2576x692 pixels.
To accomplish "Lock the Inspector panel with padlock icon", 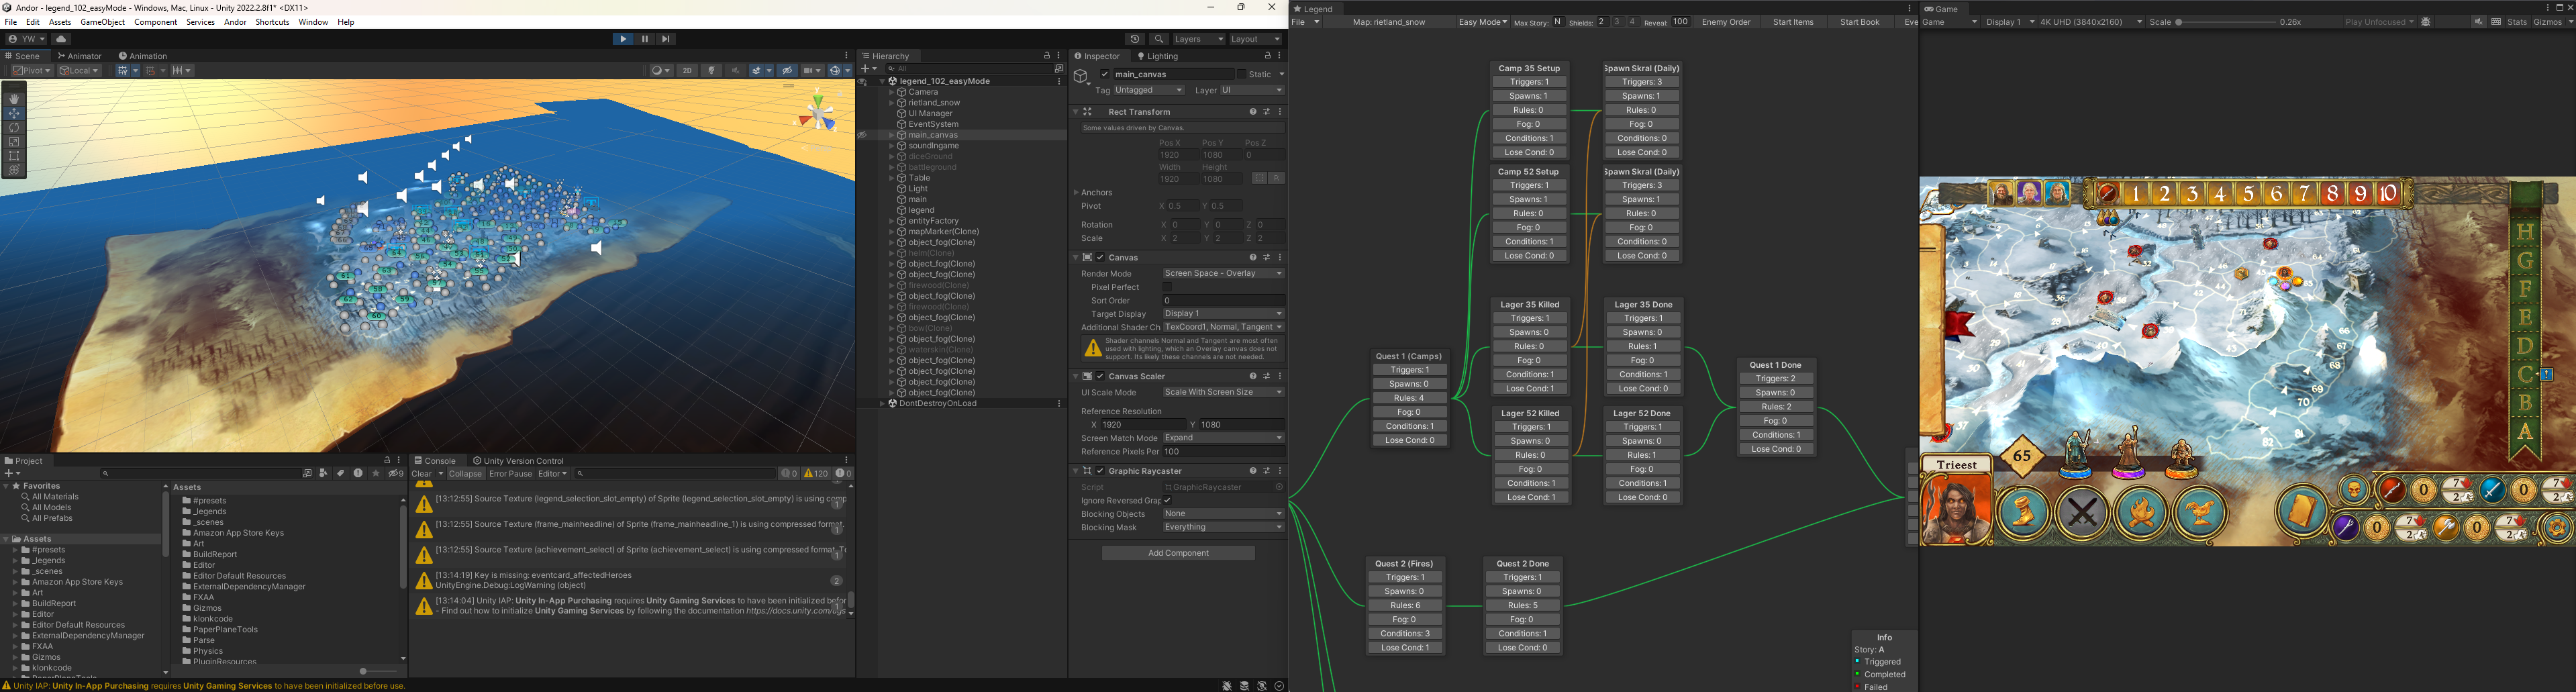I will pos(1267,56).
